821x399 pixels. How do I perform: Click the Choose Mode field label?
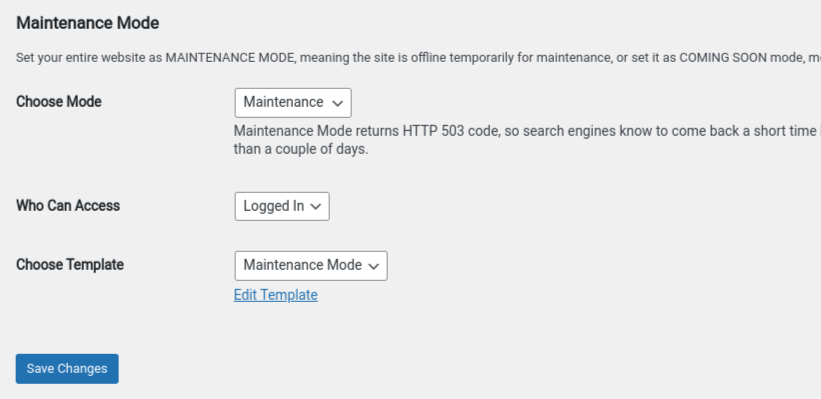(59, 102)
